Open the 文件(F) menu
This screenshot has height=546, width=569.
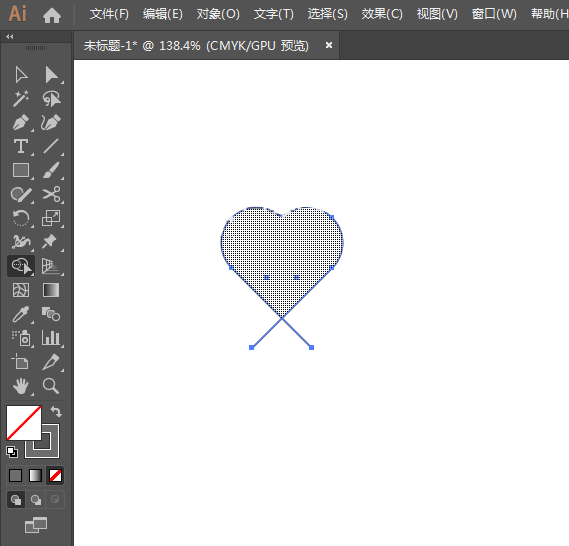click(x=109, y=15)
